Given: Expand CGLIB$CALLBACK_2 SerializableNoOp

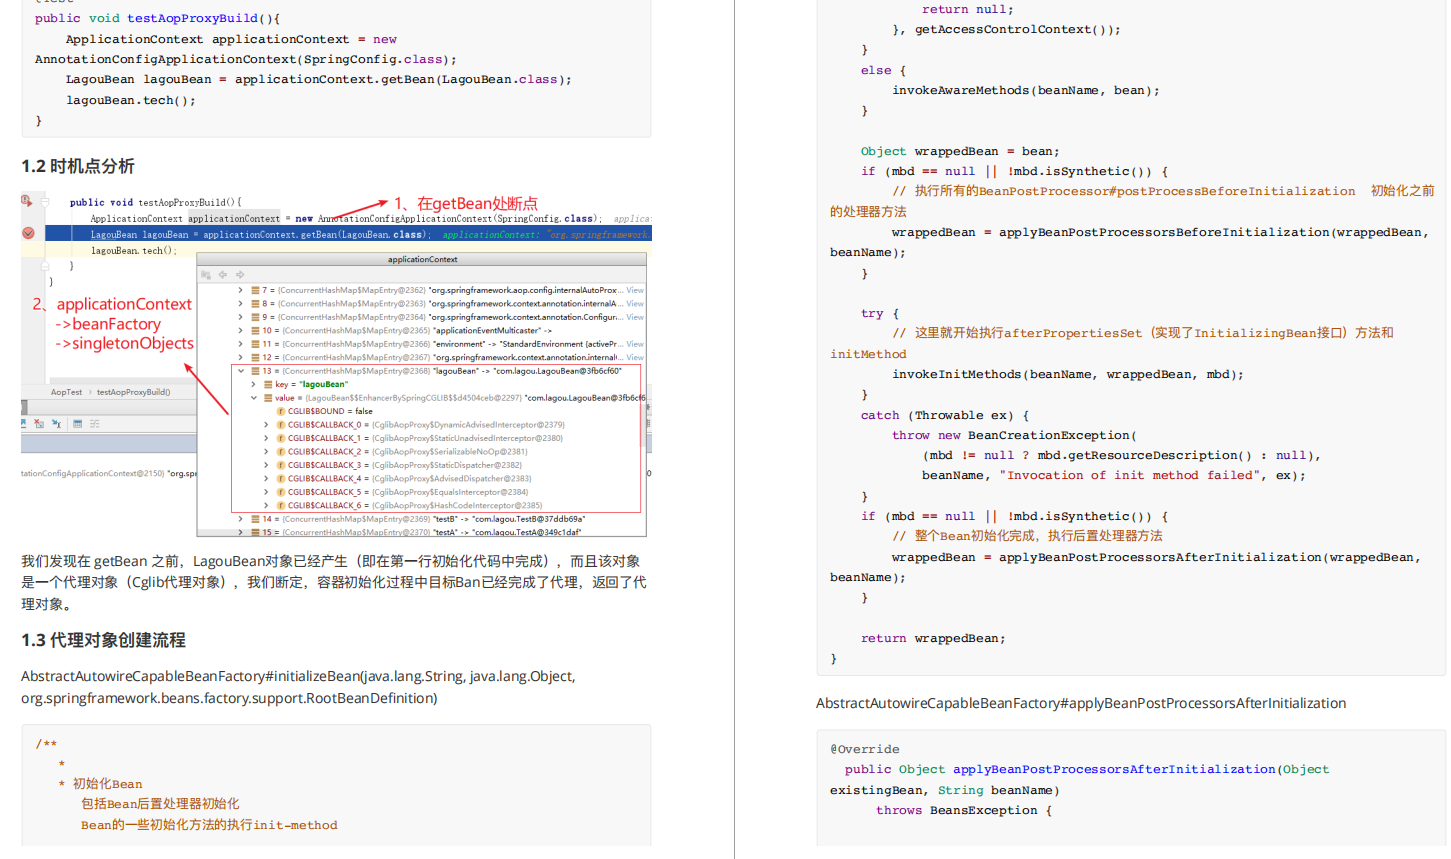Looking at the screenshot, I should (266, 452).
